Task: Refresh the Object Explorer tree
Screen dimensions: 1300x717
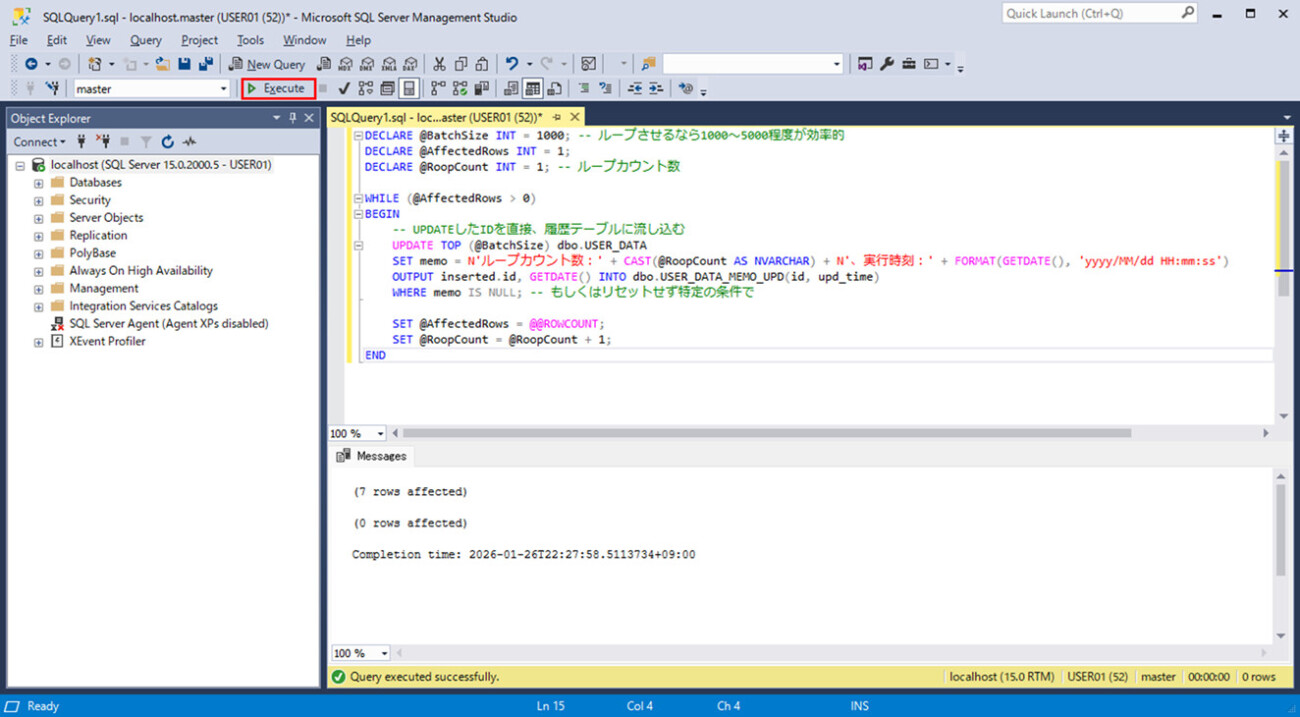Action: [167, 142]
